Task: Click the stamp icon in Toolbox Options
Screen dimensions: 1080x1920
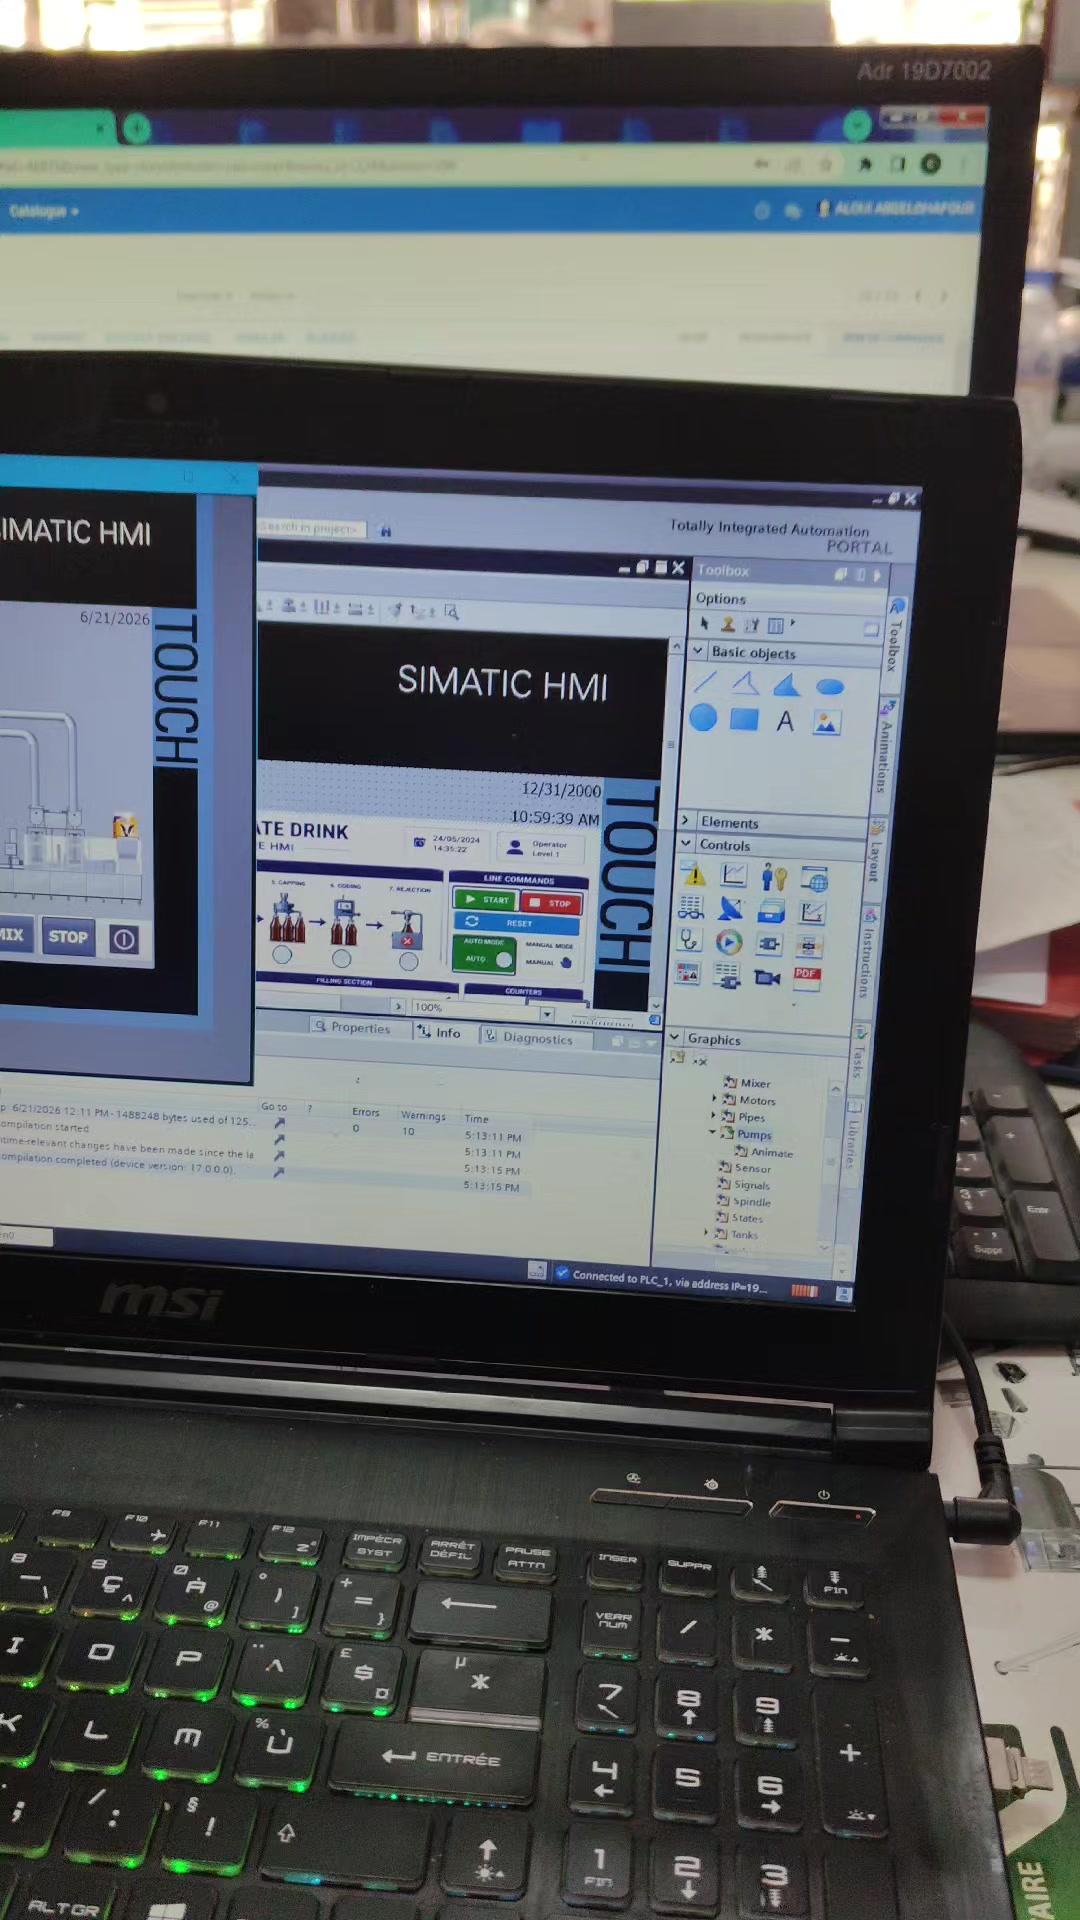Action: click(x=728, y=624)
